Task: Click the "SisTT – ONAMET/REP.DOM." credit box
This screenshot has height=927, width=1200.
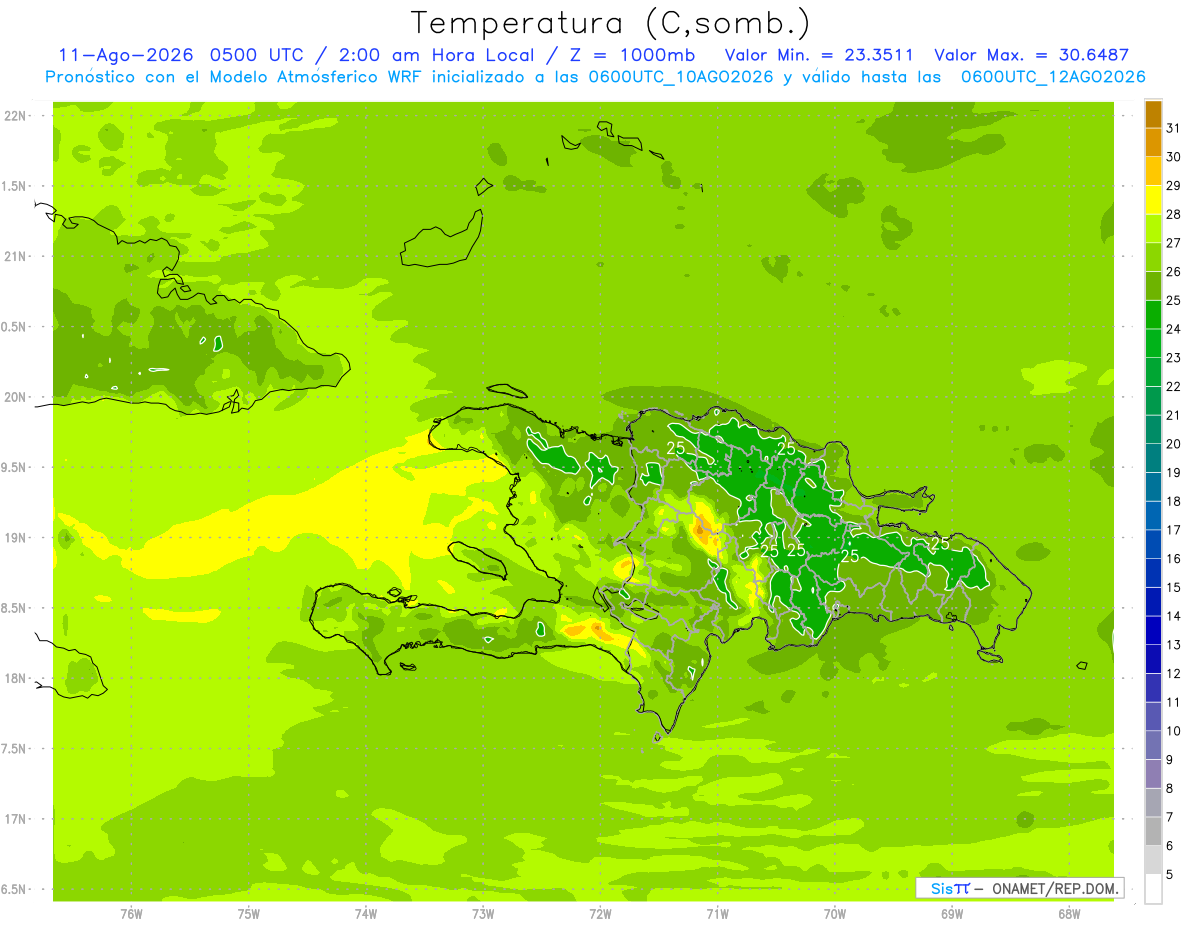Action: [x=1019, y=888]
